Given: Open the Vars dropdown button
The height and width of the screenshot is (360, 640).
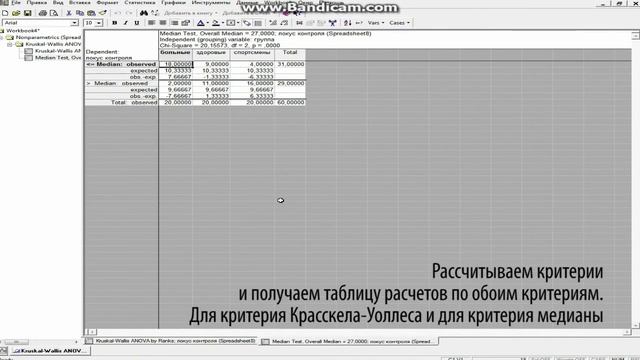Looking at the screenshot, I should (376, 23).
